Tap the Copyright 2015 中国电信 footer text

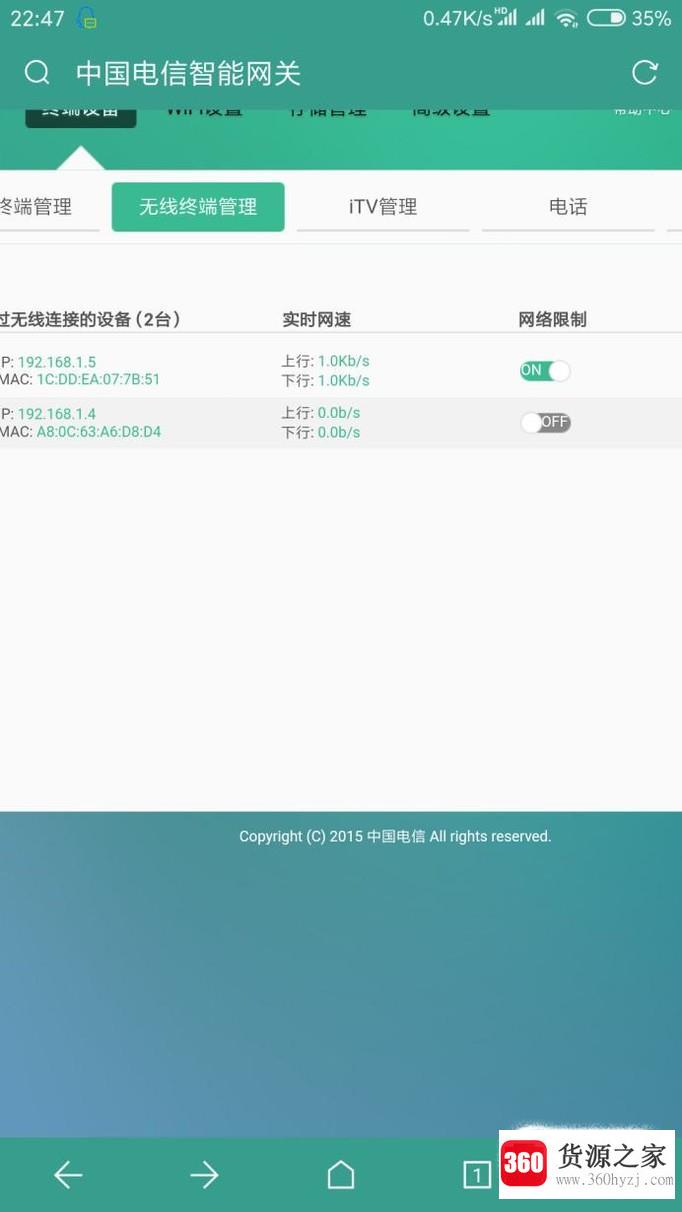point(395,836)
